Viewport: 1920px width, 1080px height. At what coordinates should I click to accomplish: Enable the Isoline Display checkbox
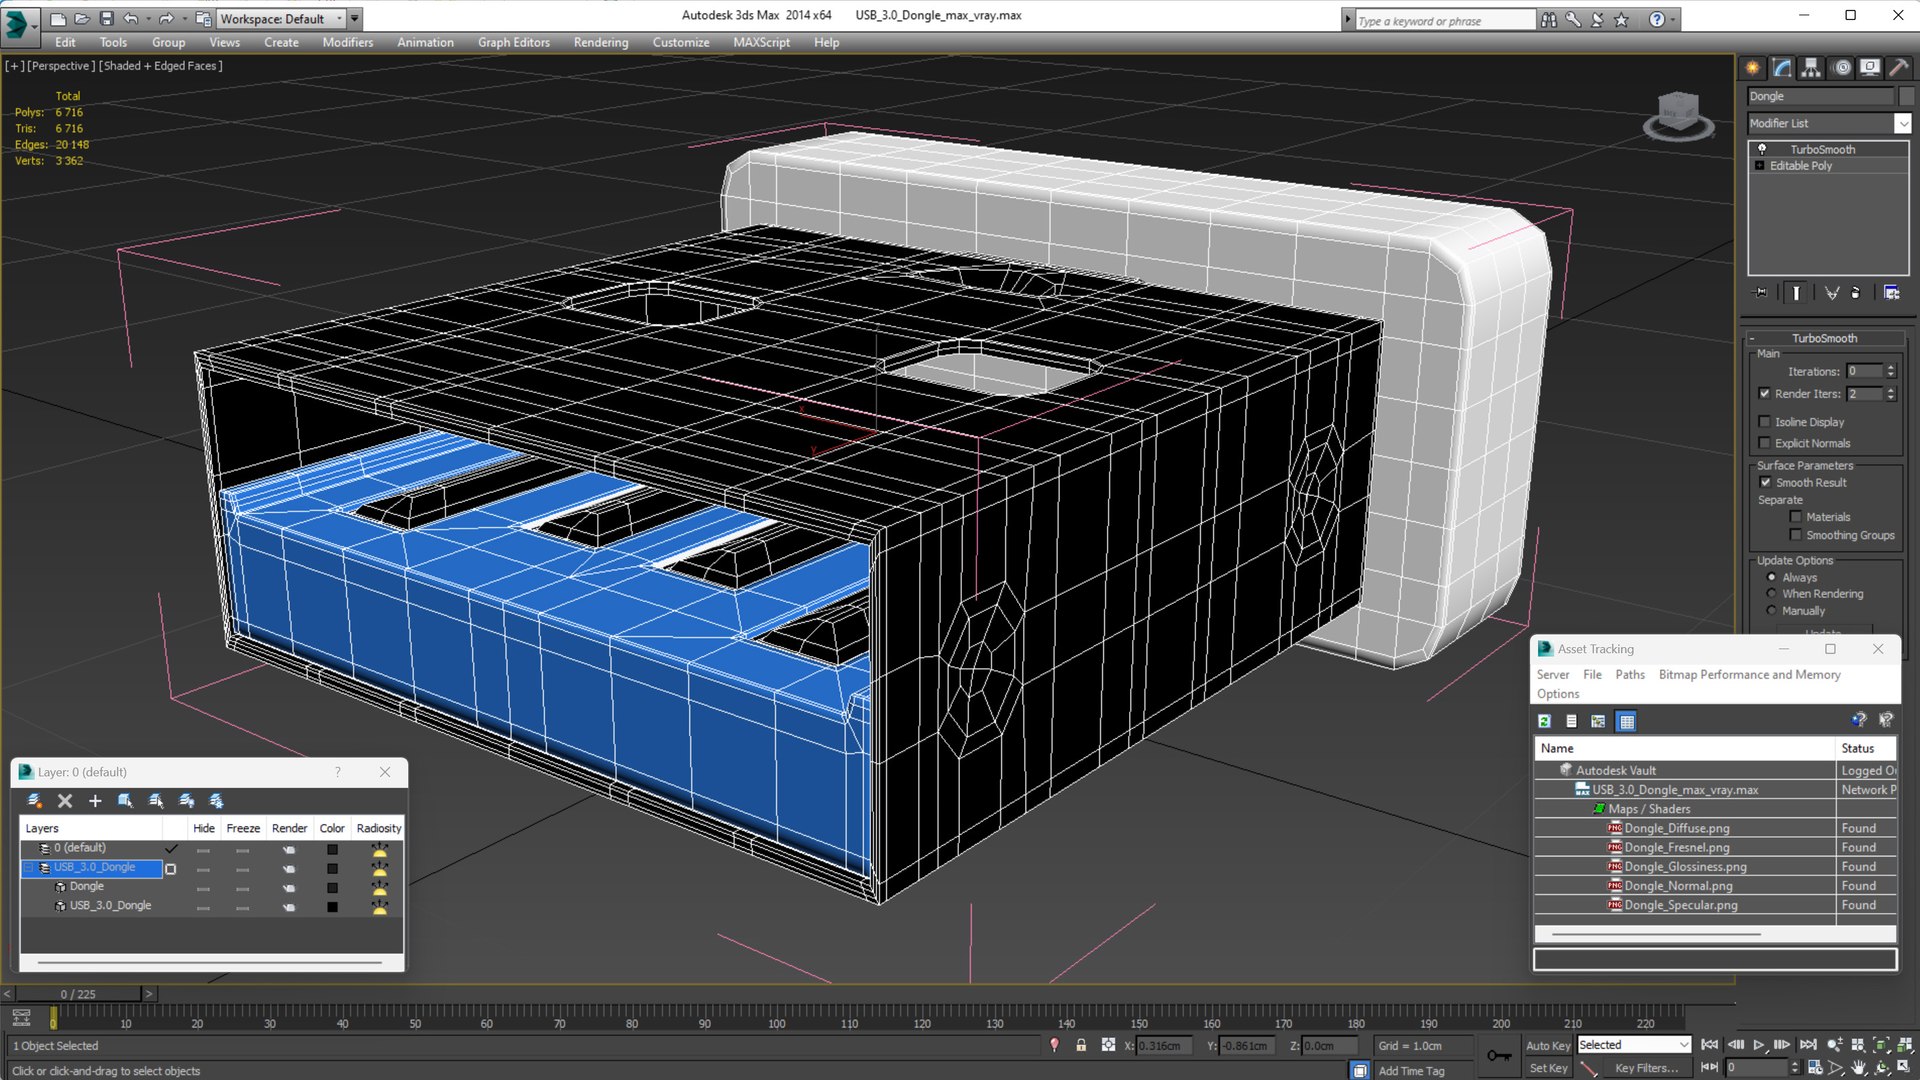coord(1765,422)
